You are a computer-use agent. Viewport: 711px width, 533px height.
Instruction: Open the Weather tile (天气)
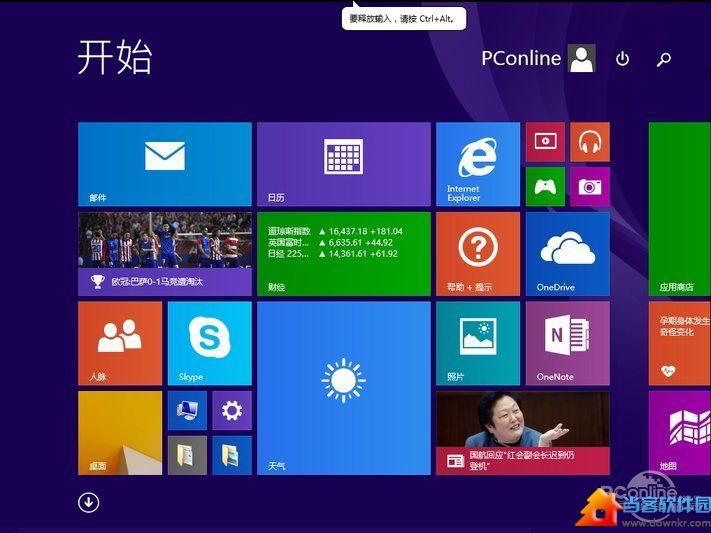tap(344, 388)
